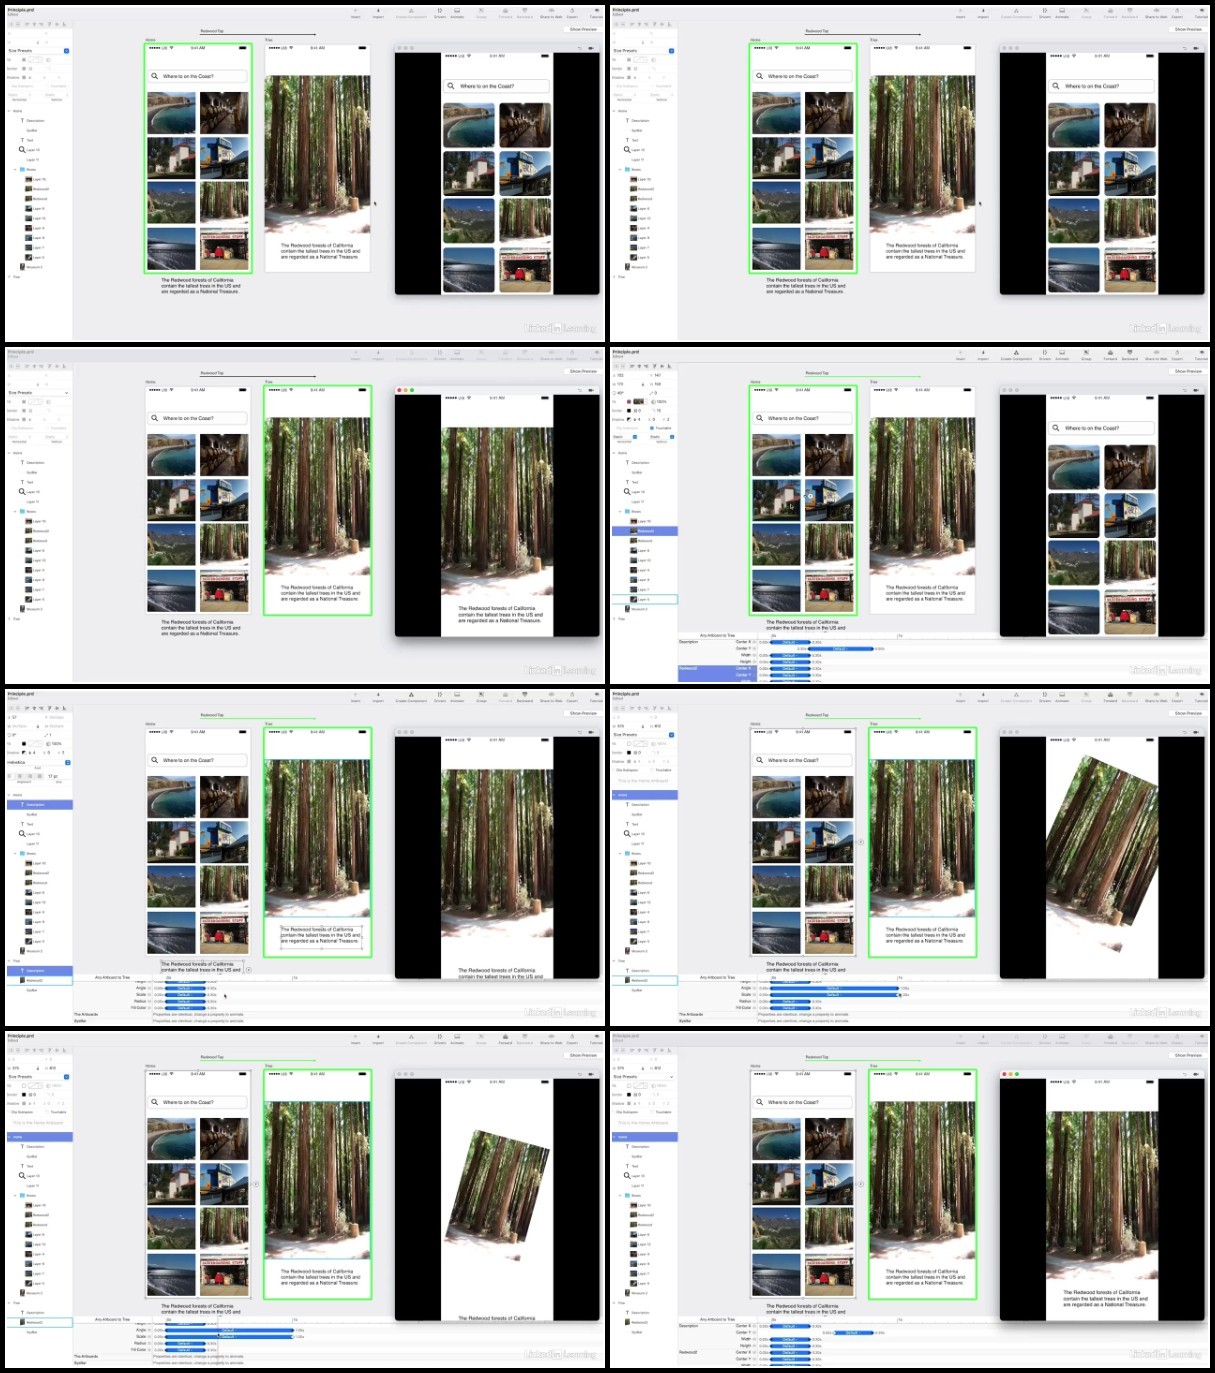Open Size Presets dropdown in large tilted-preview frame
Screen dimensions: 1215x1373
(643, 734)
